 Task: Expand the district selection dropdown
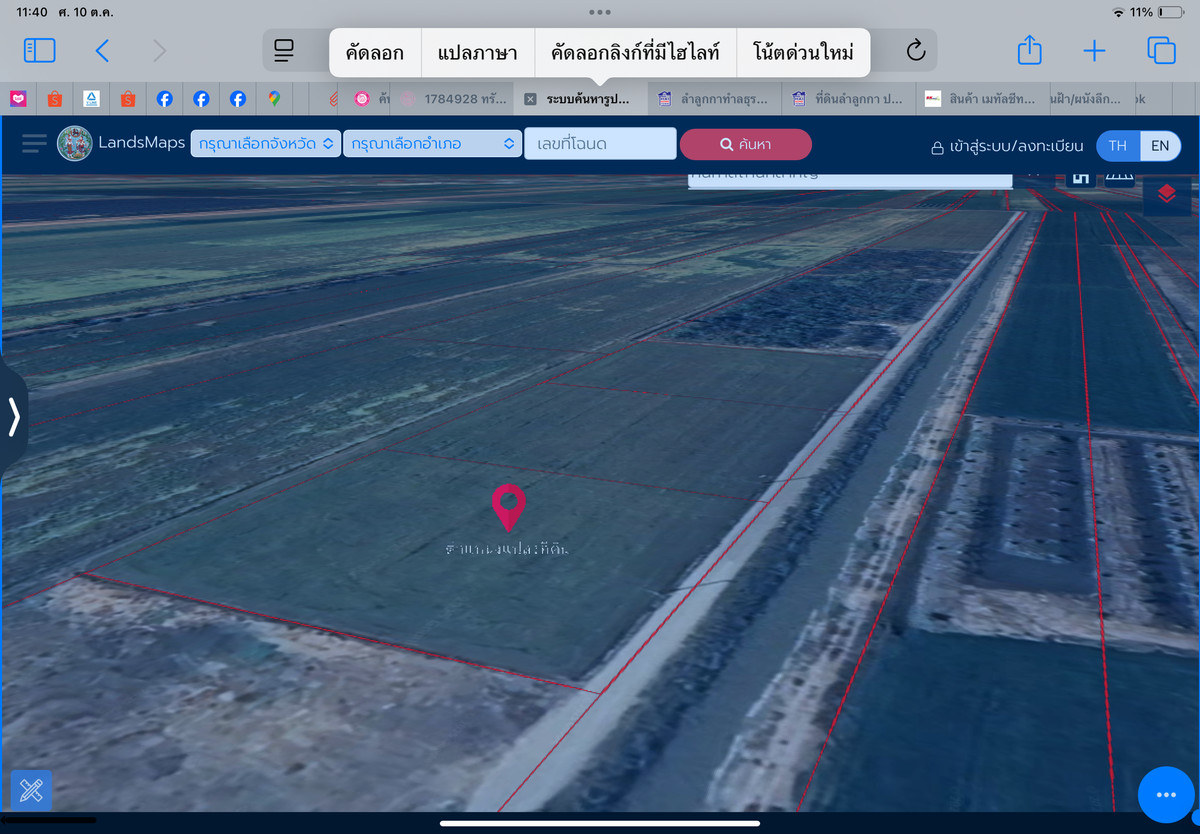pos(431,144)
